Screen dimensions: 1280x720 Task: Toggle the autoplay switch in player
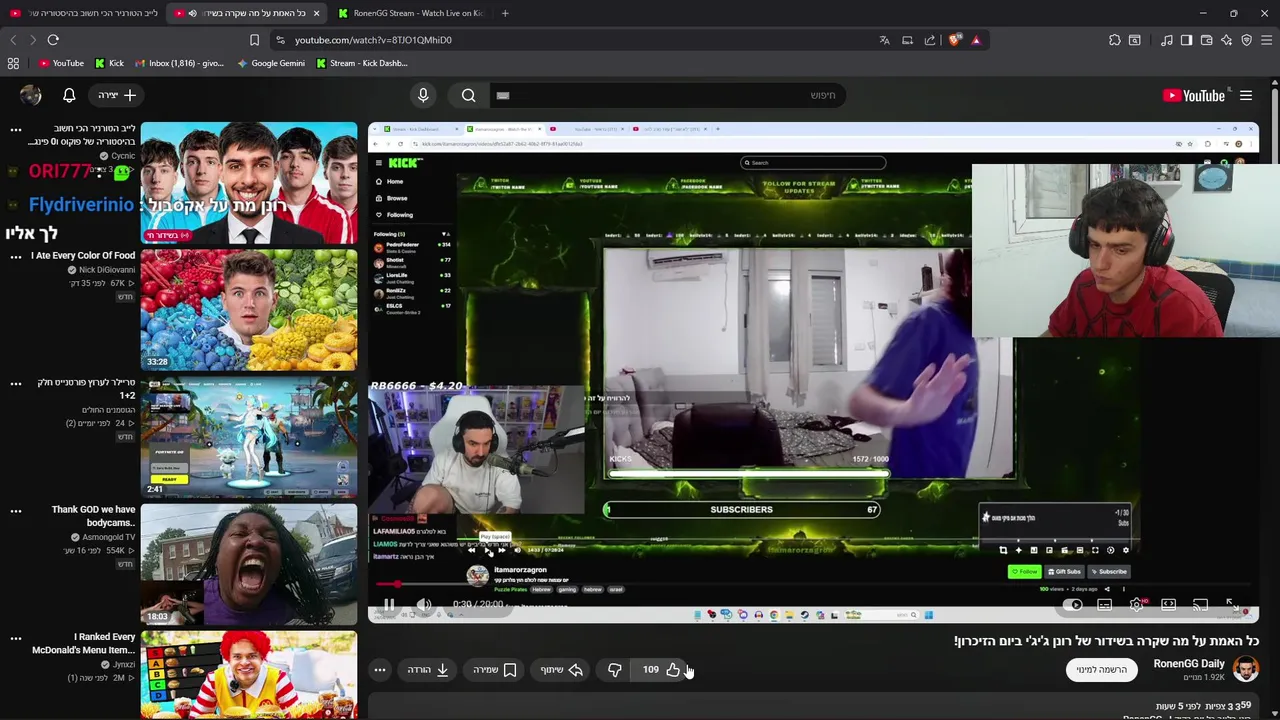1072,604
